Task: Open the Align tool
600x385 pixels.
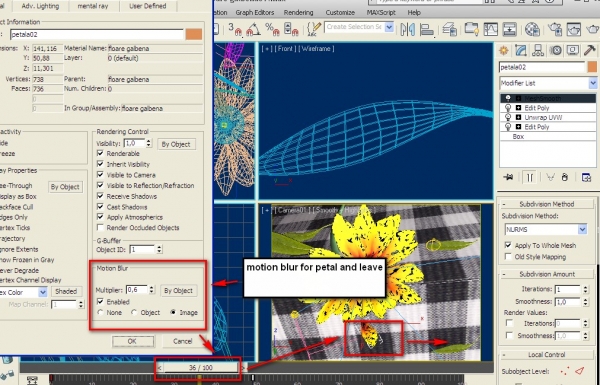Action: tap(427, 29)
